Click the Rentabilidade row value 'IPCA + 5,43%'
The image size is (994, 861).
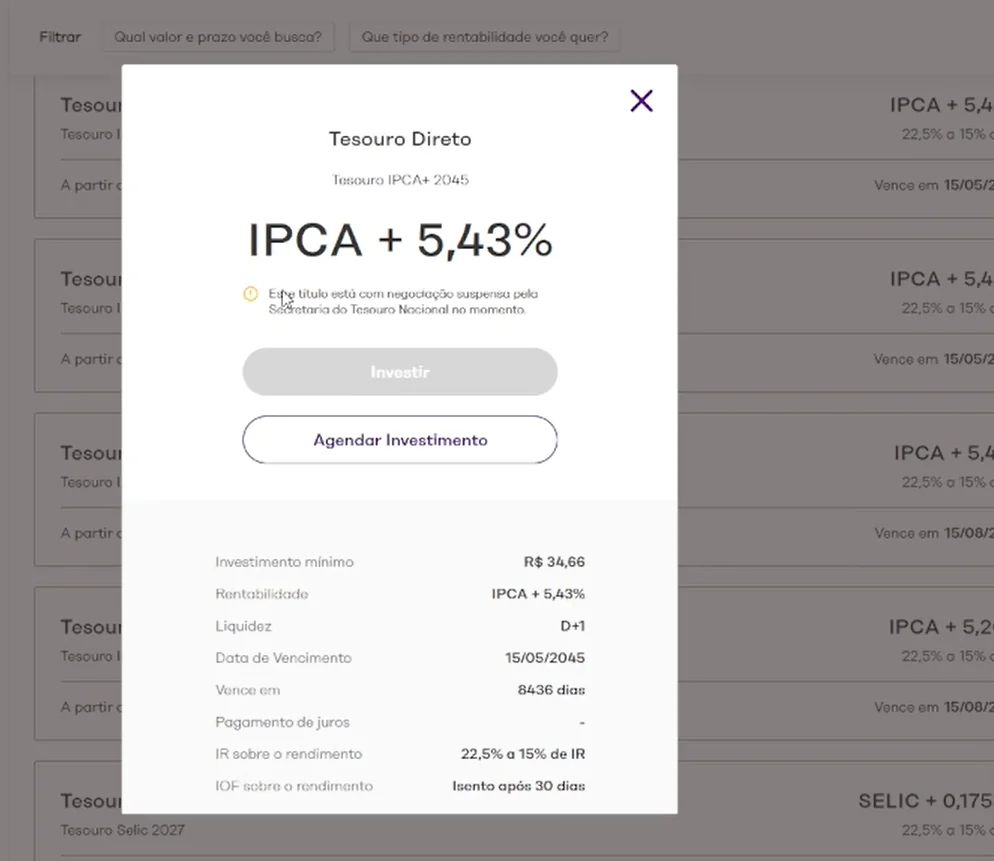click(x=538, y=594)
